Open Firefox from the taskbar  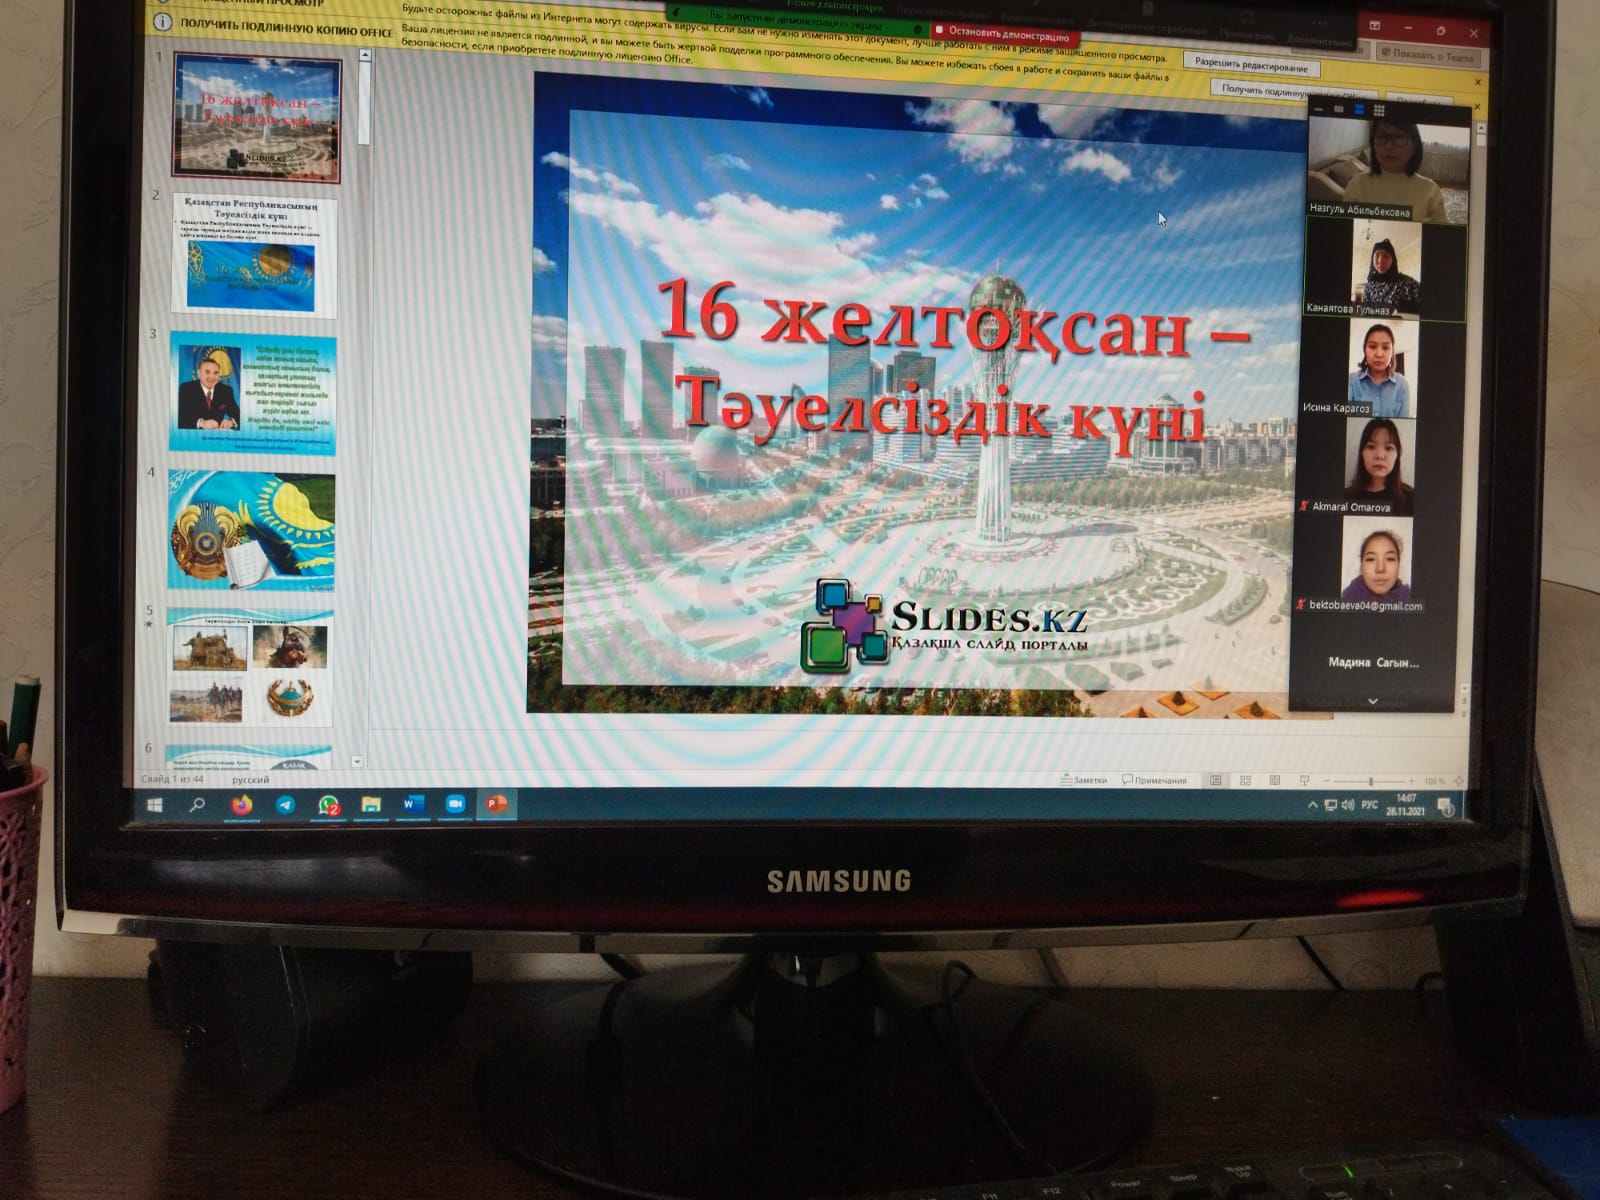(x=241, y=805)
